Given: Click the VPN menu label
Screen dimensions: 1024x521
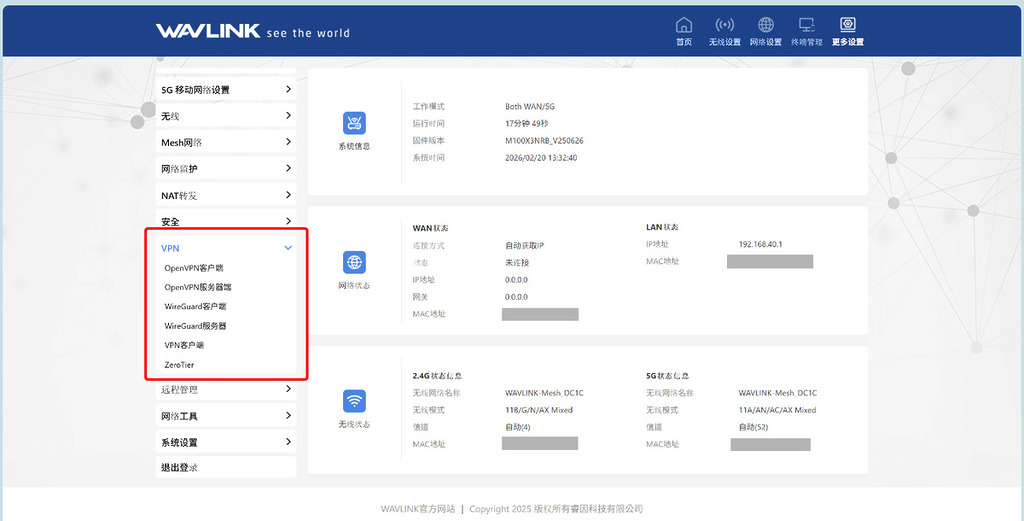Looking at the screenshot, I should [170, 248].
